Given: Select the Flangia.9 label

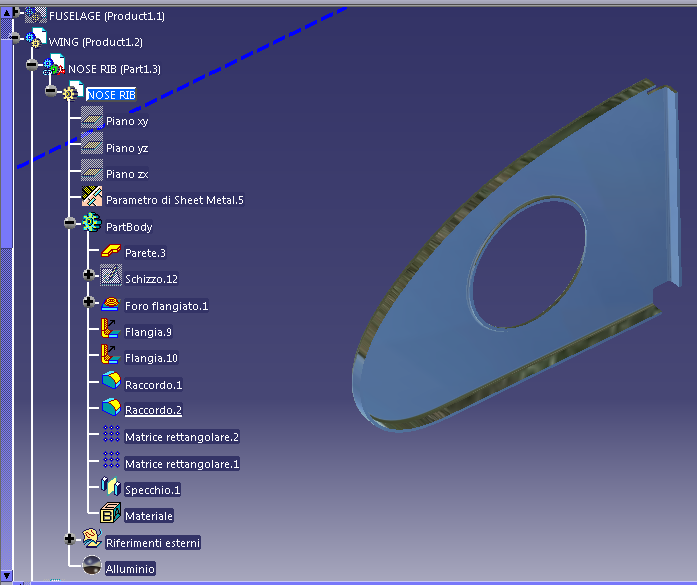Looking at the screenshot, I should [148, 332].
